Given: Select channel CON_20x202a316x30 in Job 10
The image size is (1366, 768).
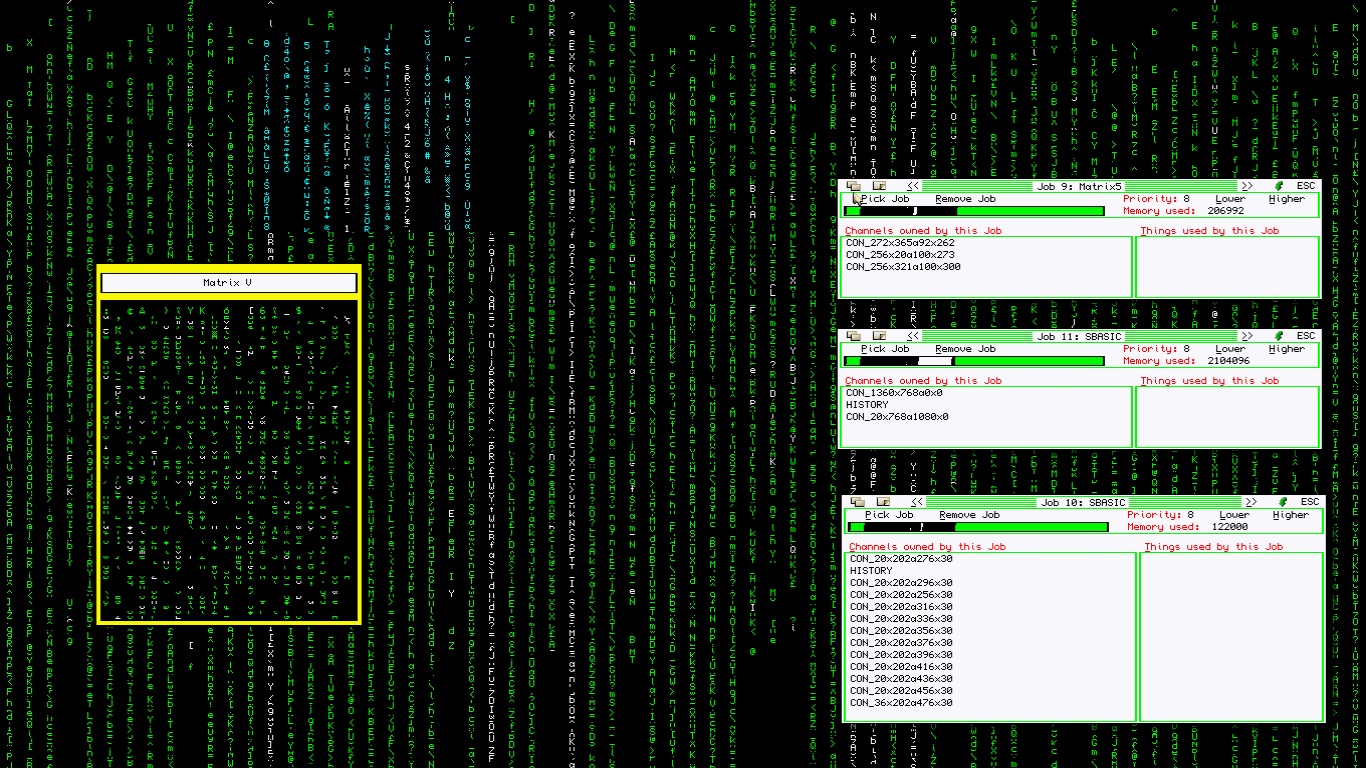Looking at the screenshot, I should coord(901,607).
